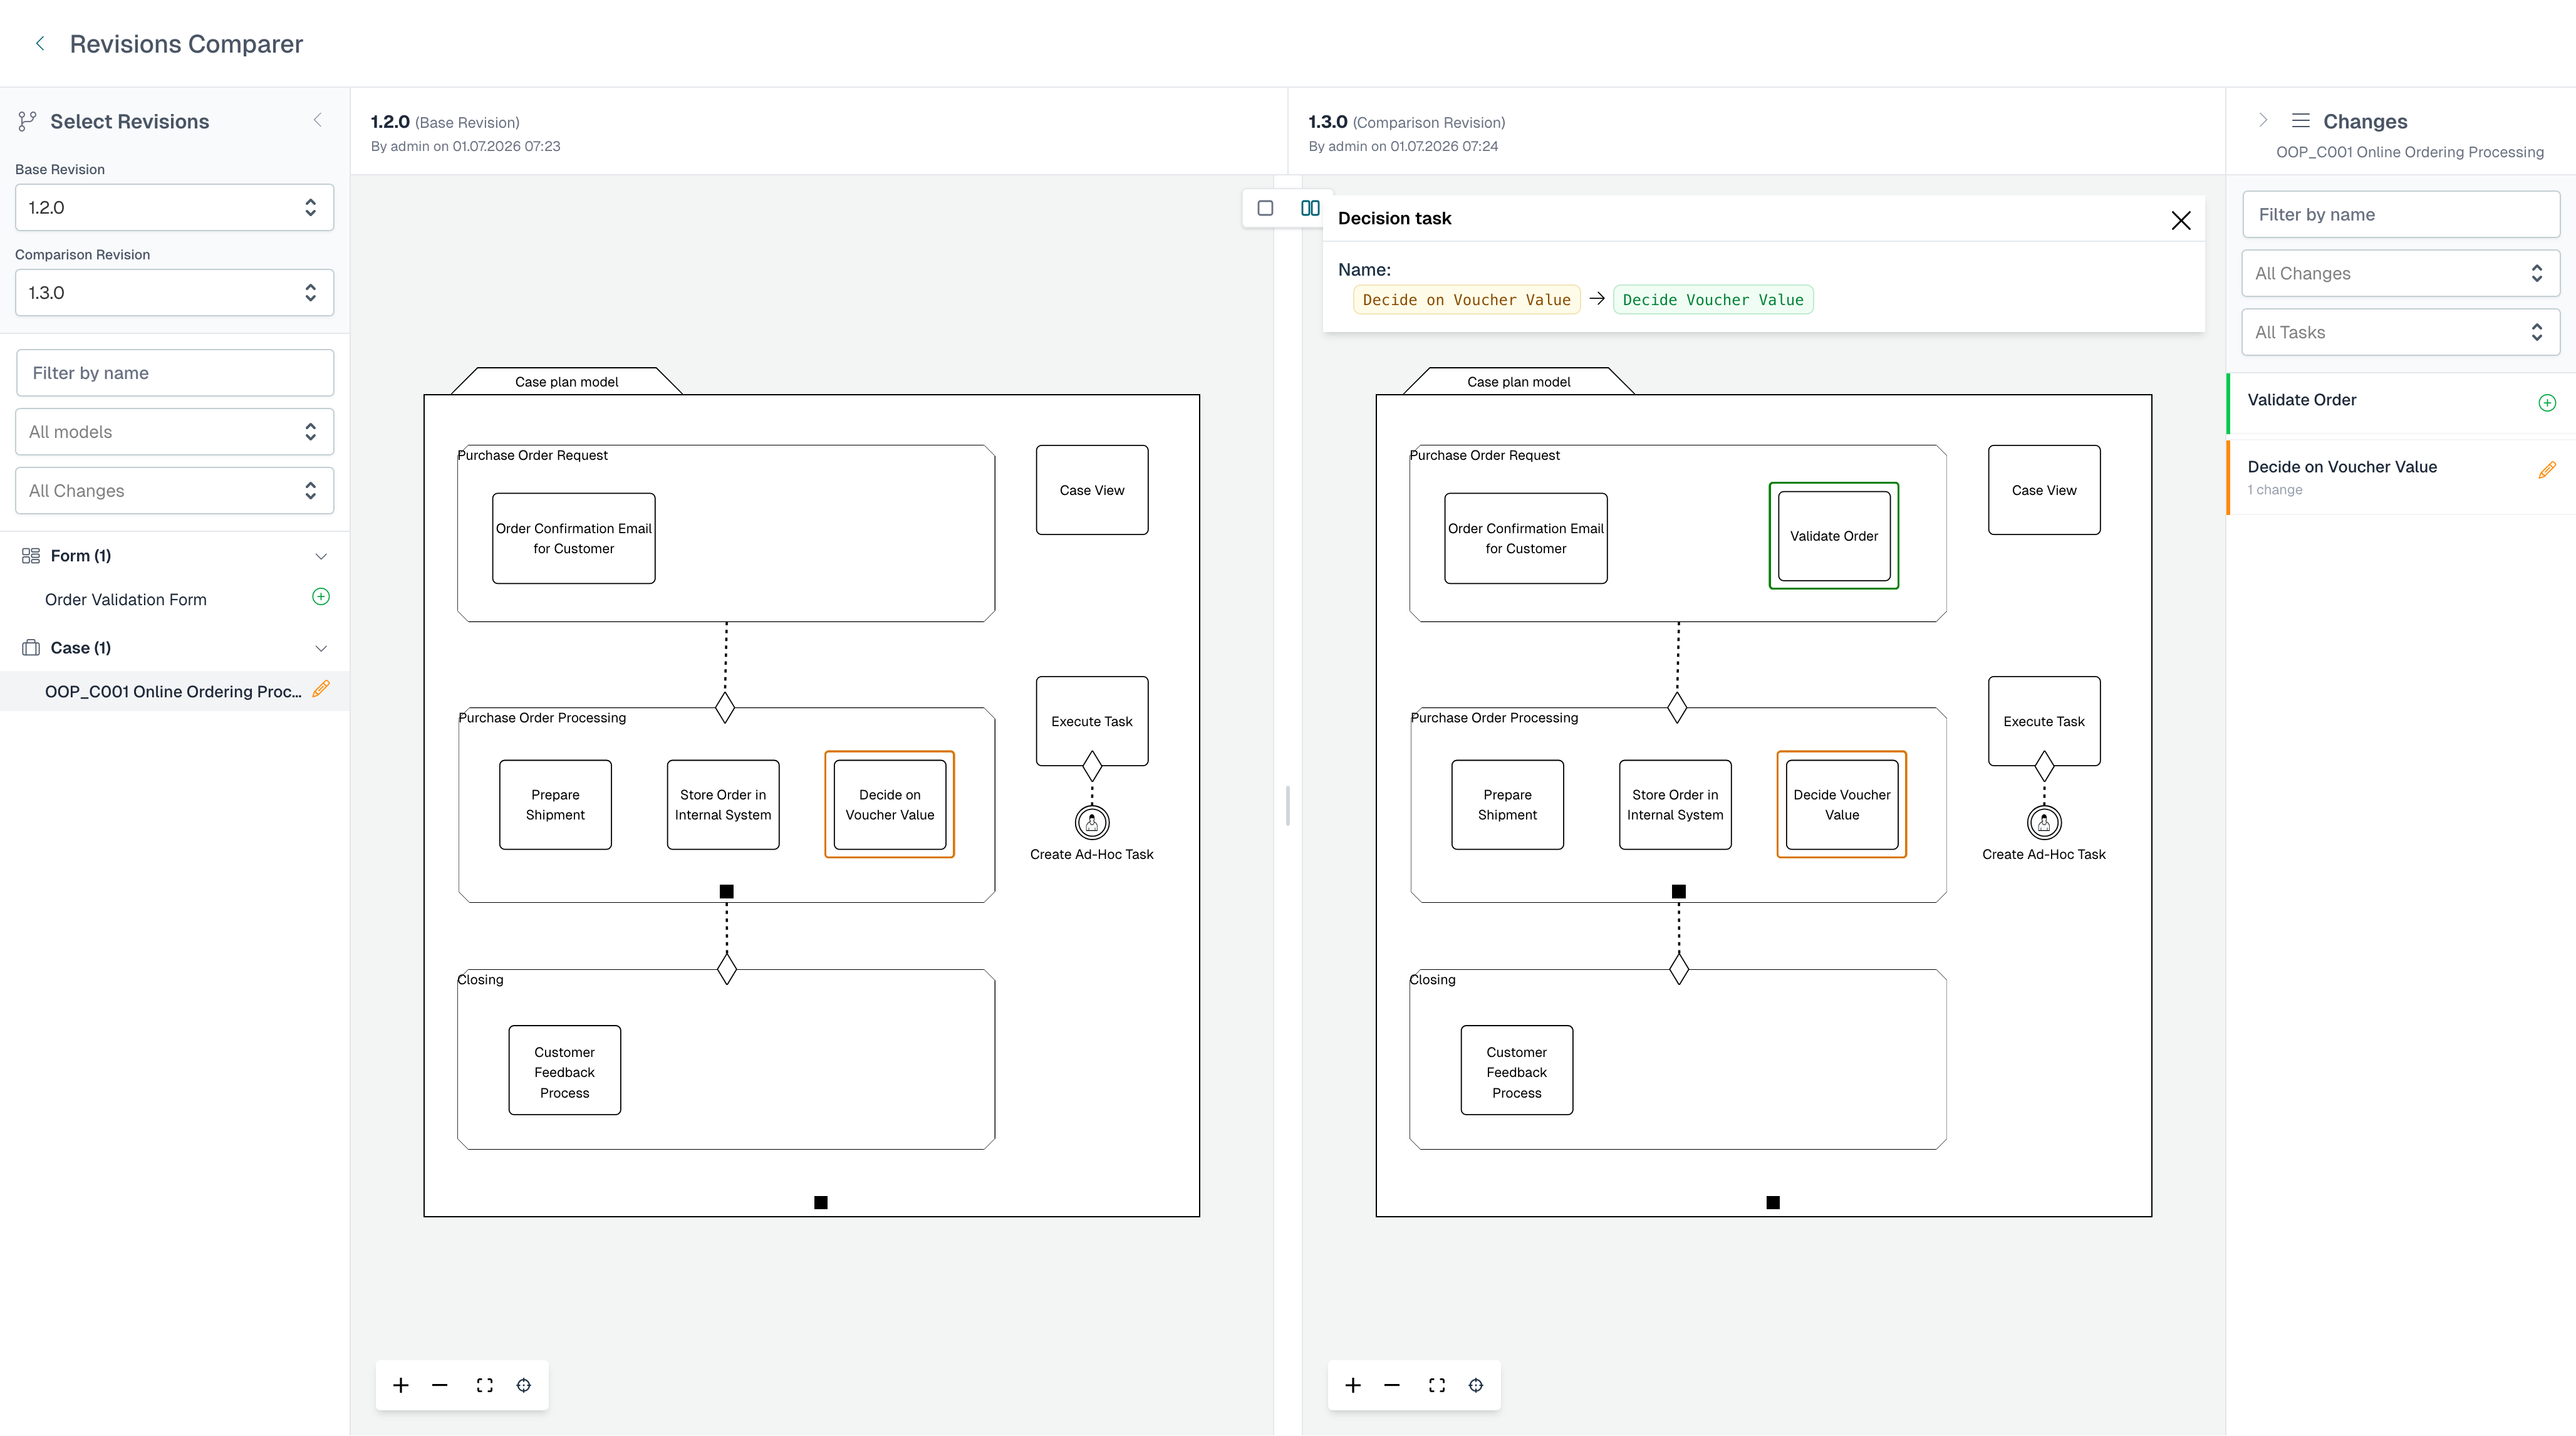Collapse the Case (1) group

coord(321,648)
